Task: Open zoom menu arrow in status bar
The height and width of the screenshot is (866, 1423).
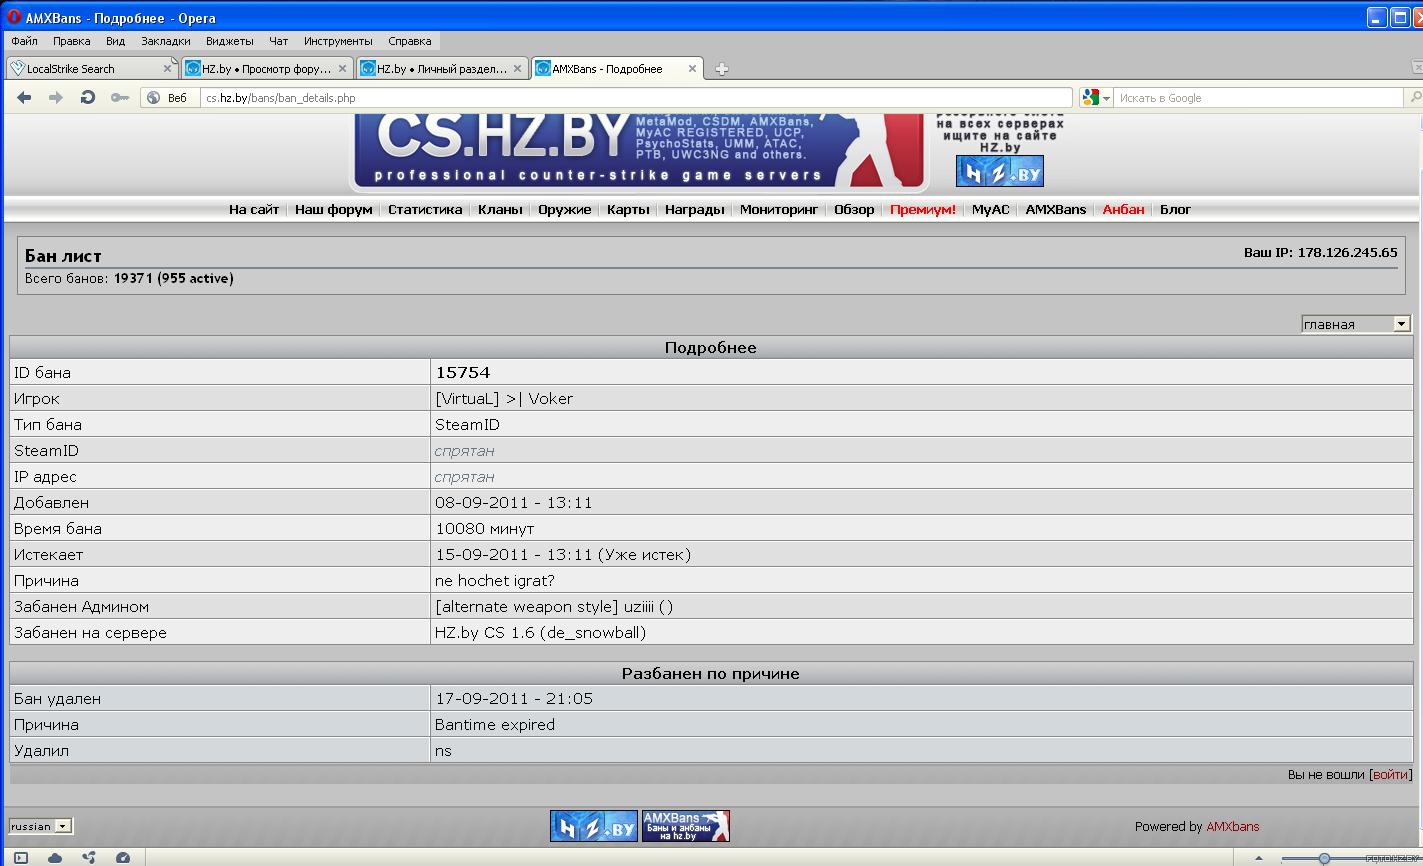Action: coord(1258,858)
